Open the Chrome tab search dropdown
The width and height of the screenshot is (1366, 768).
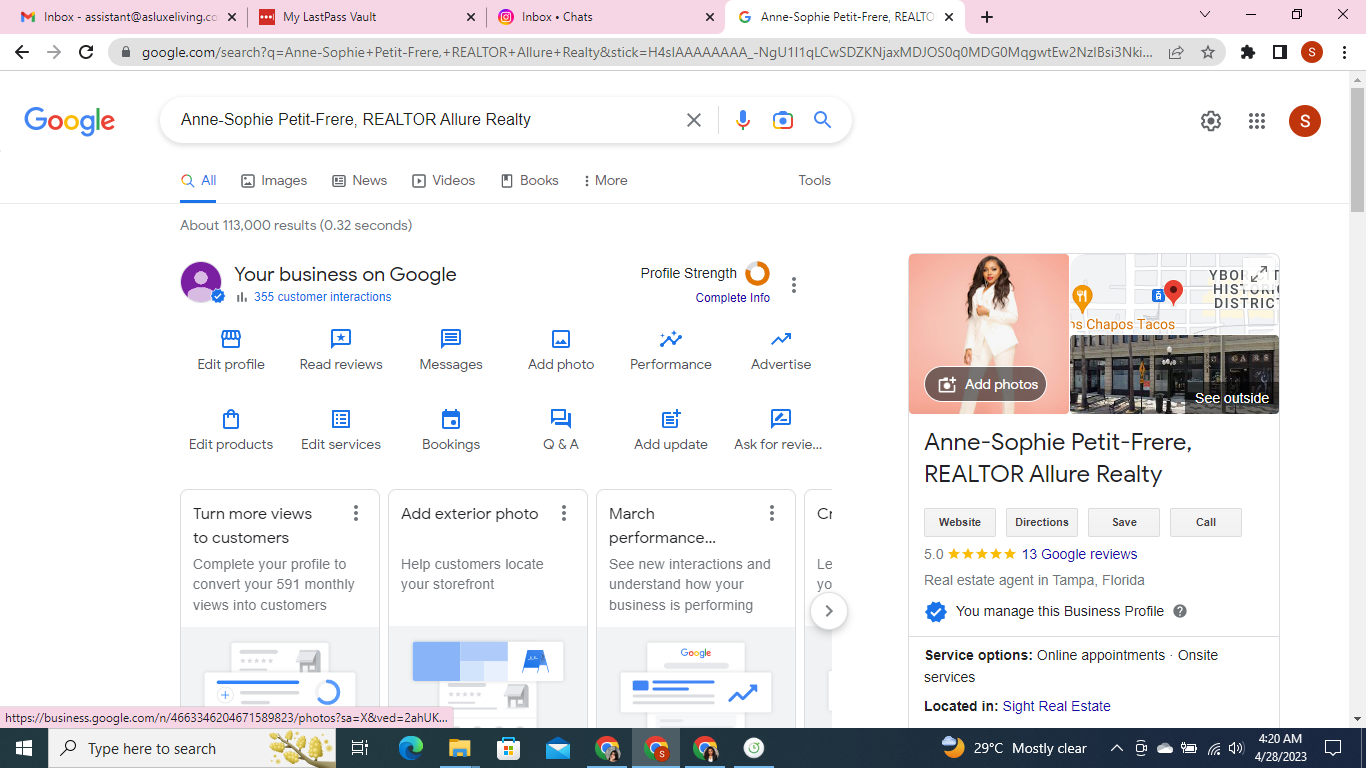[x=1205, y=15]
